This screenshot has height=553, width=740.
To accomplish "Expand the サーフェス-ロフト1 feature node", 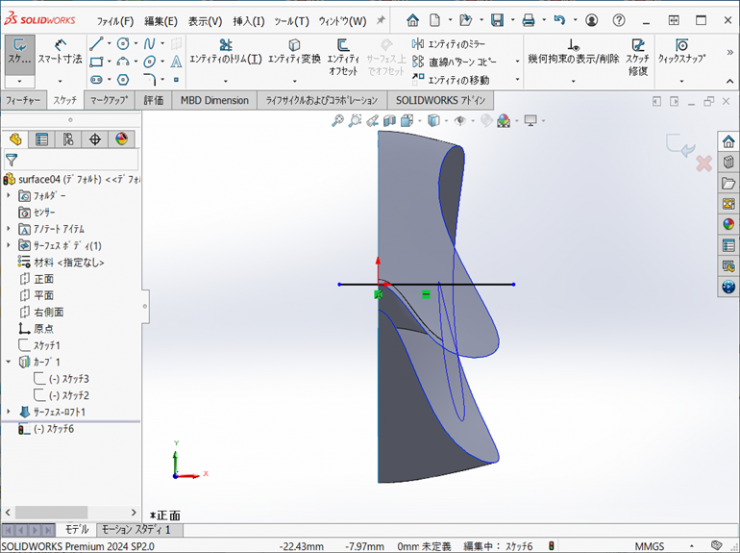I will point(9,412).
